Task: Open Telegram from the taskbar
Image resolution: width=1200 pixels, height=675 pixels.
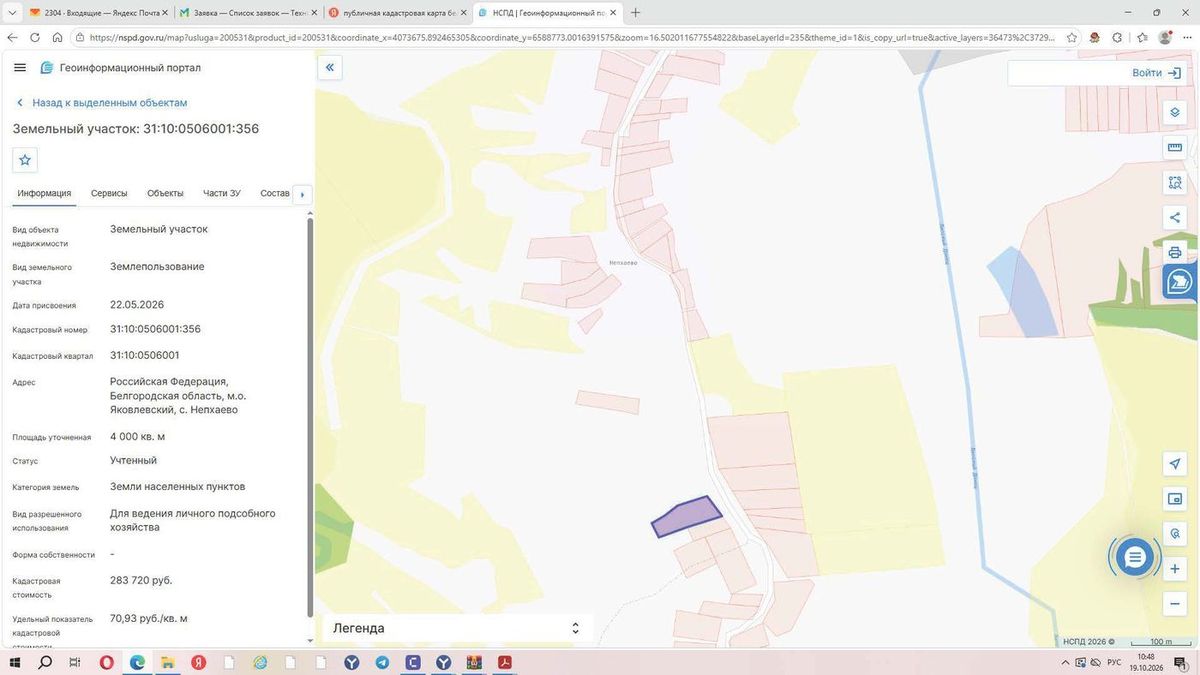Action: pos(382,663)
